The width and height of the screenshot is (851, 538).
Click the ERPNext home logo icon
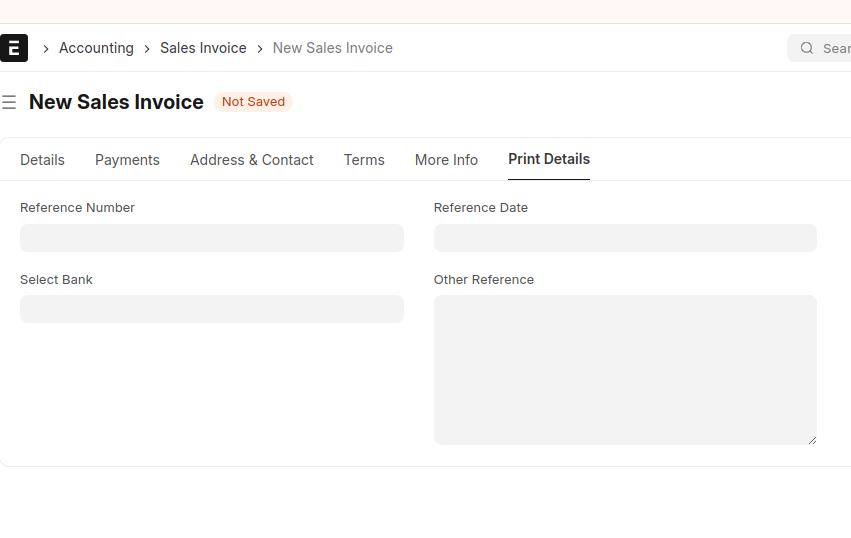14,48
